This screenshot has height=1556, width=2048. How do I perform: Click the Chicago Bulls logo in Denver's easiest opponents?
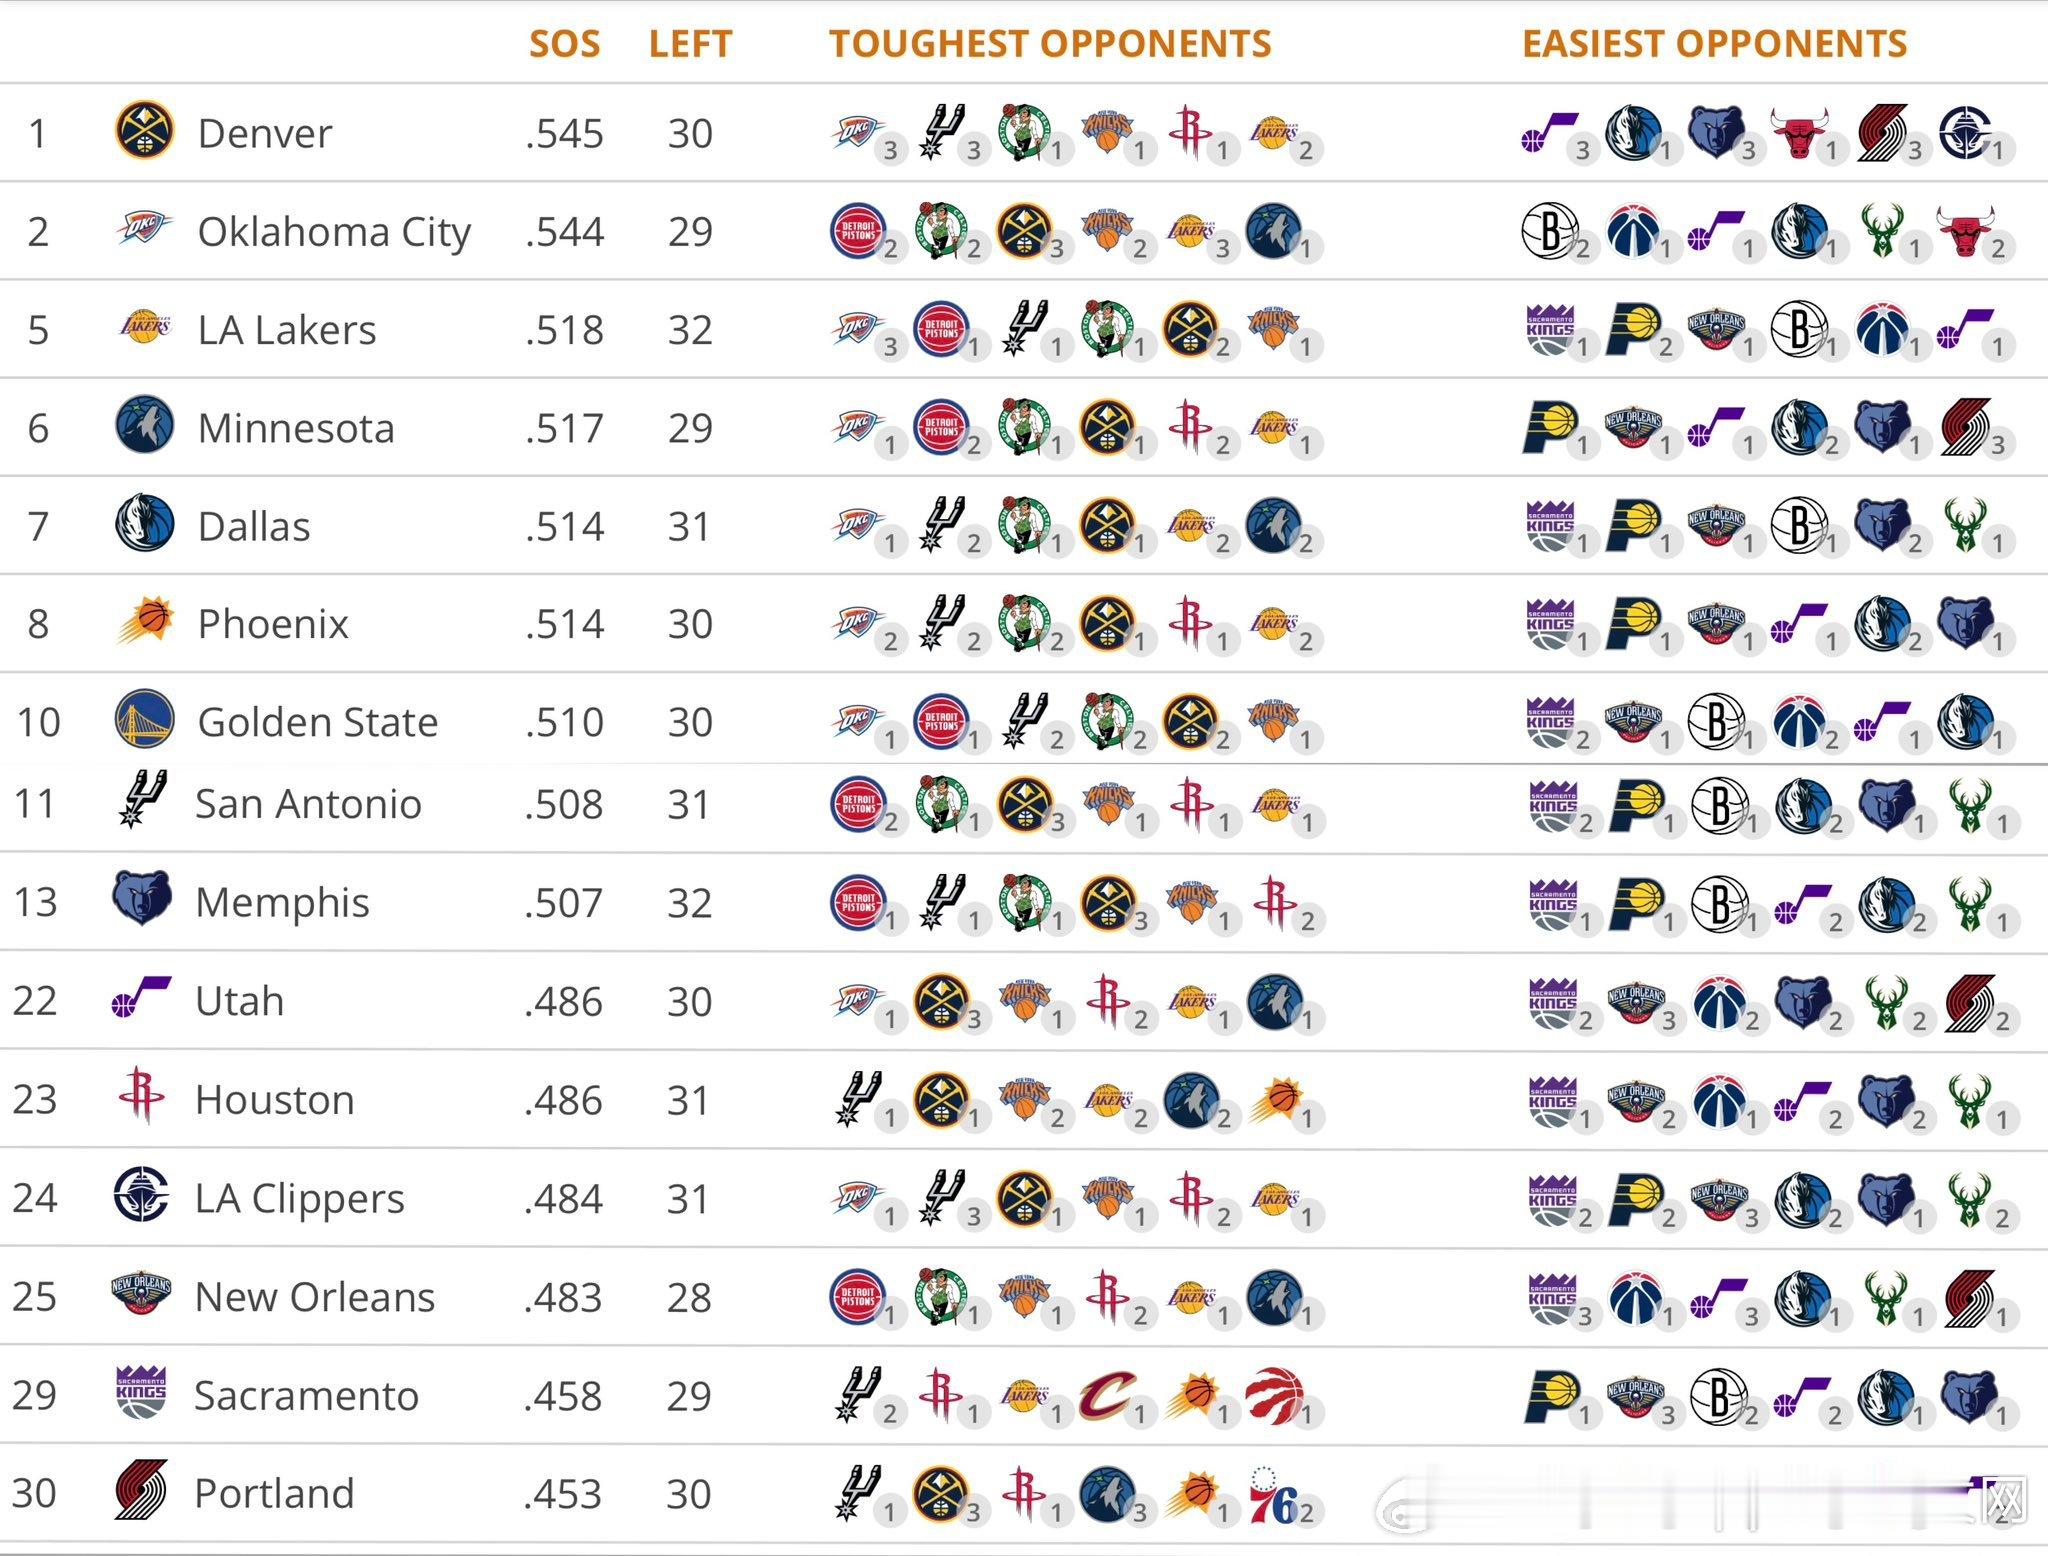(x=1799, y=133)
